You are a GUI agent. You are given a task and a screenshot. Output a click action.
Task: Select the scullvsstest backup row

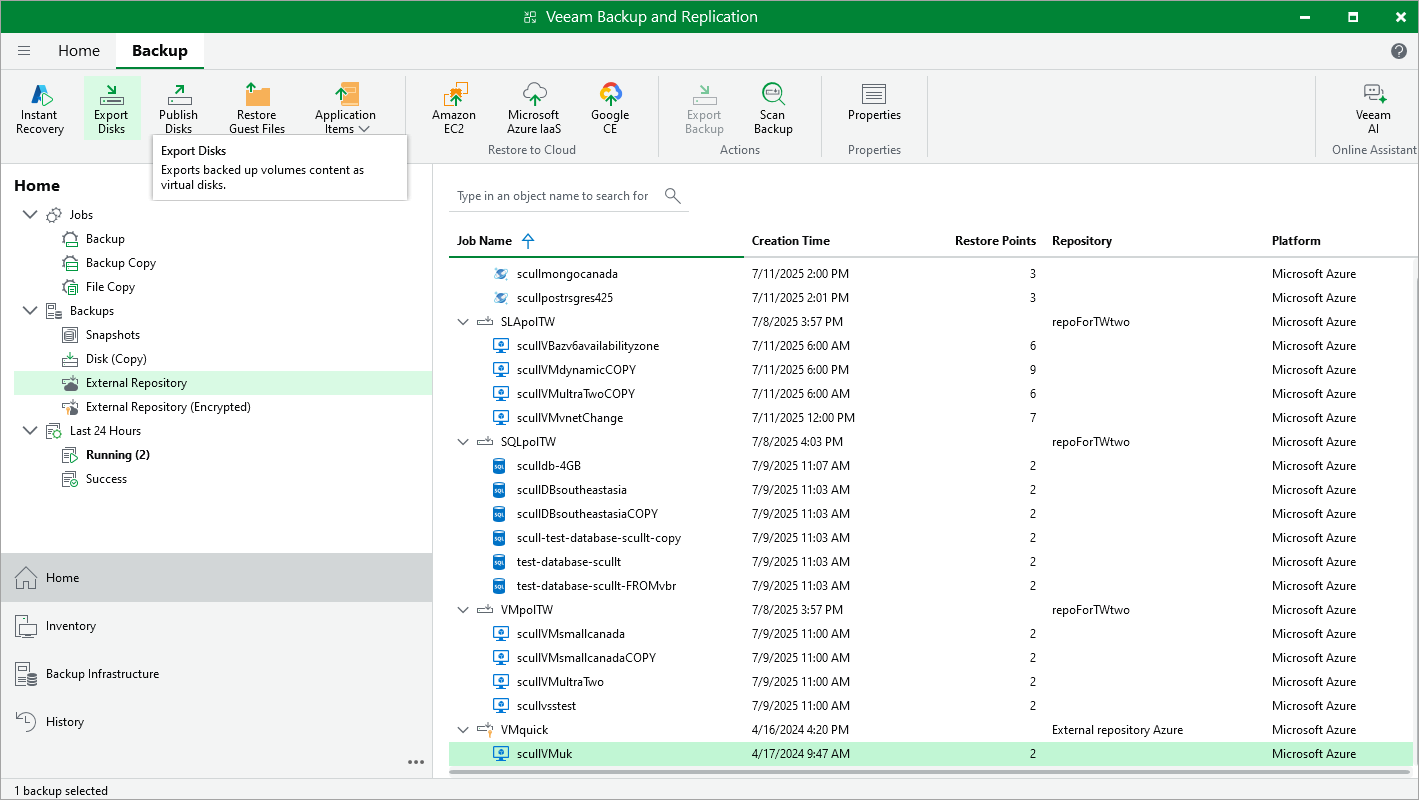[x=931, y=706]
